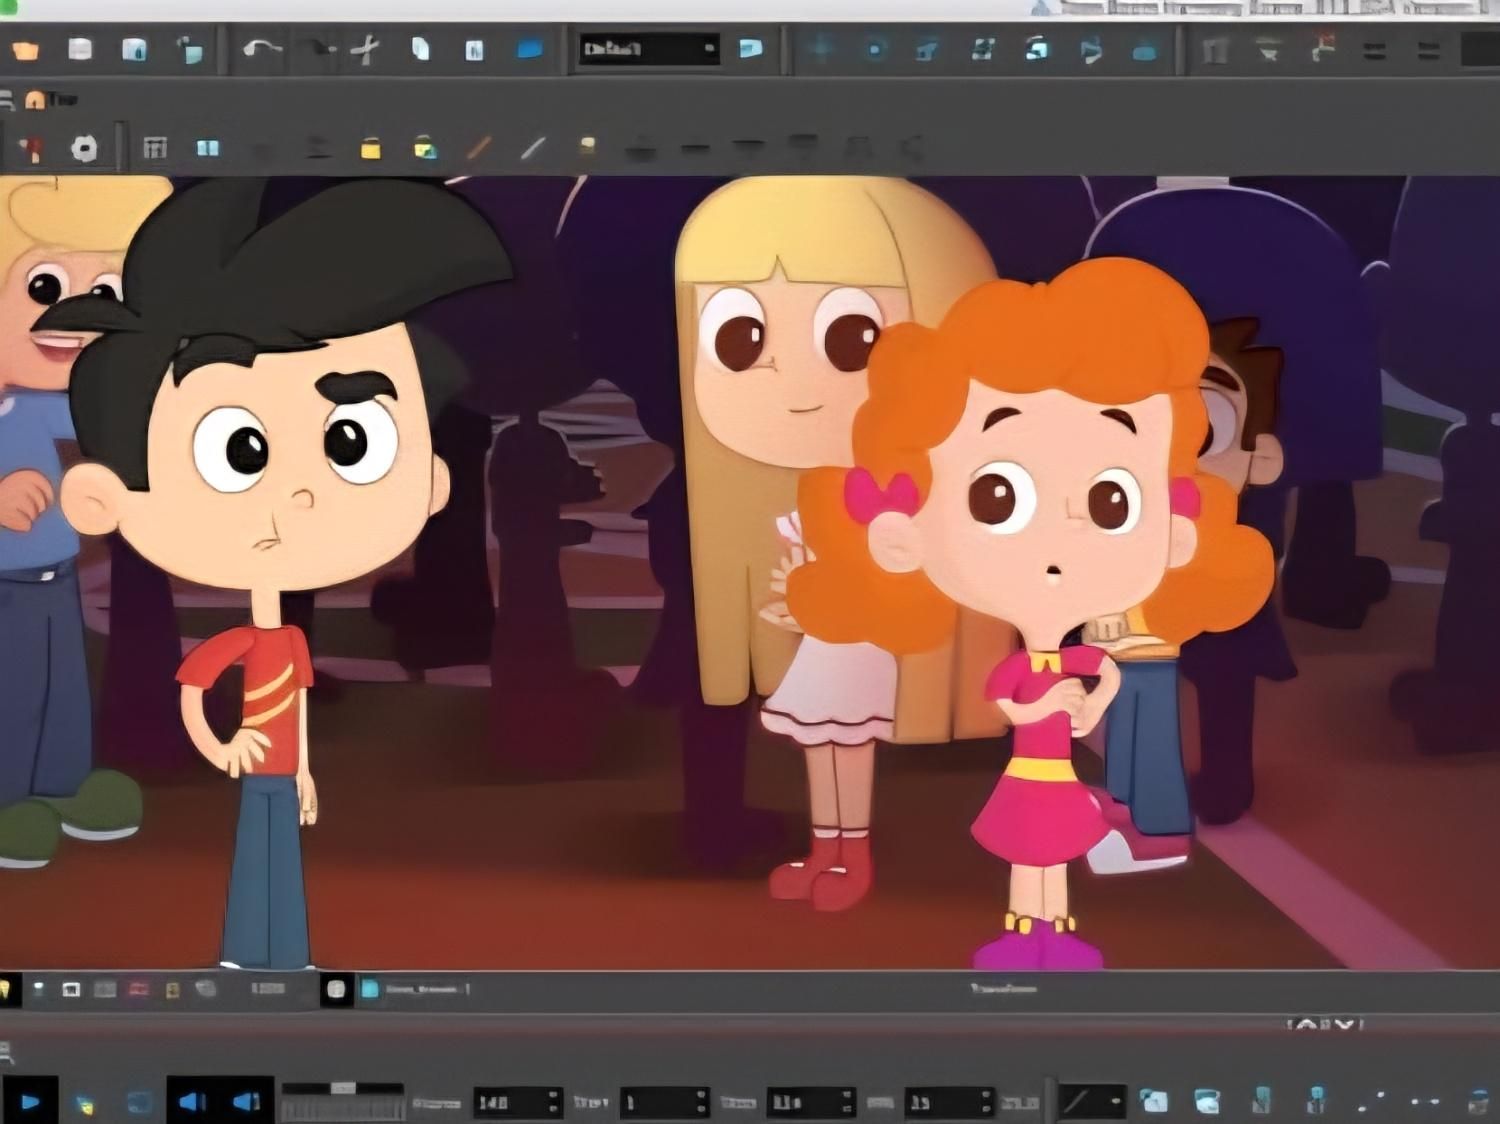Click the orange pencil stroke icon
Image resolution: width=1500 pixels, height=1124 pixels.
[x=480, y=149]
